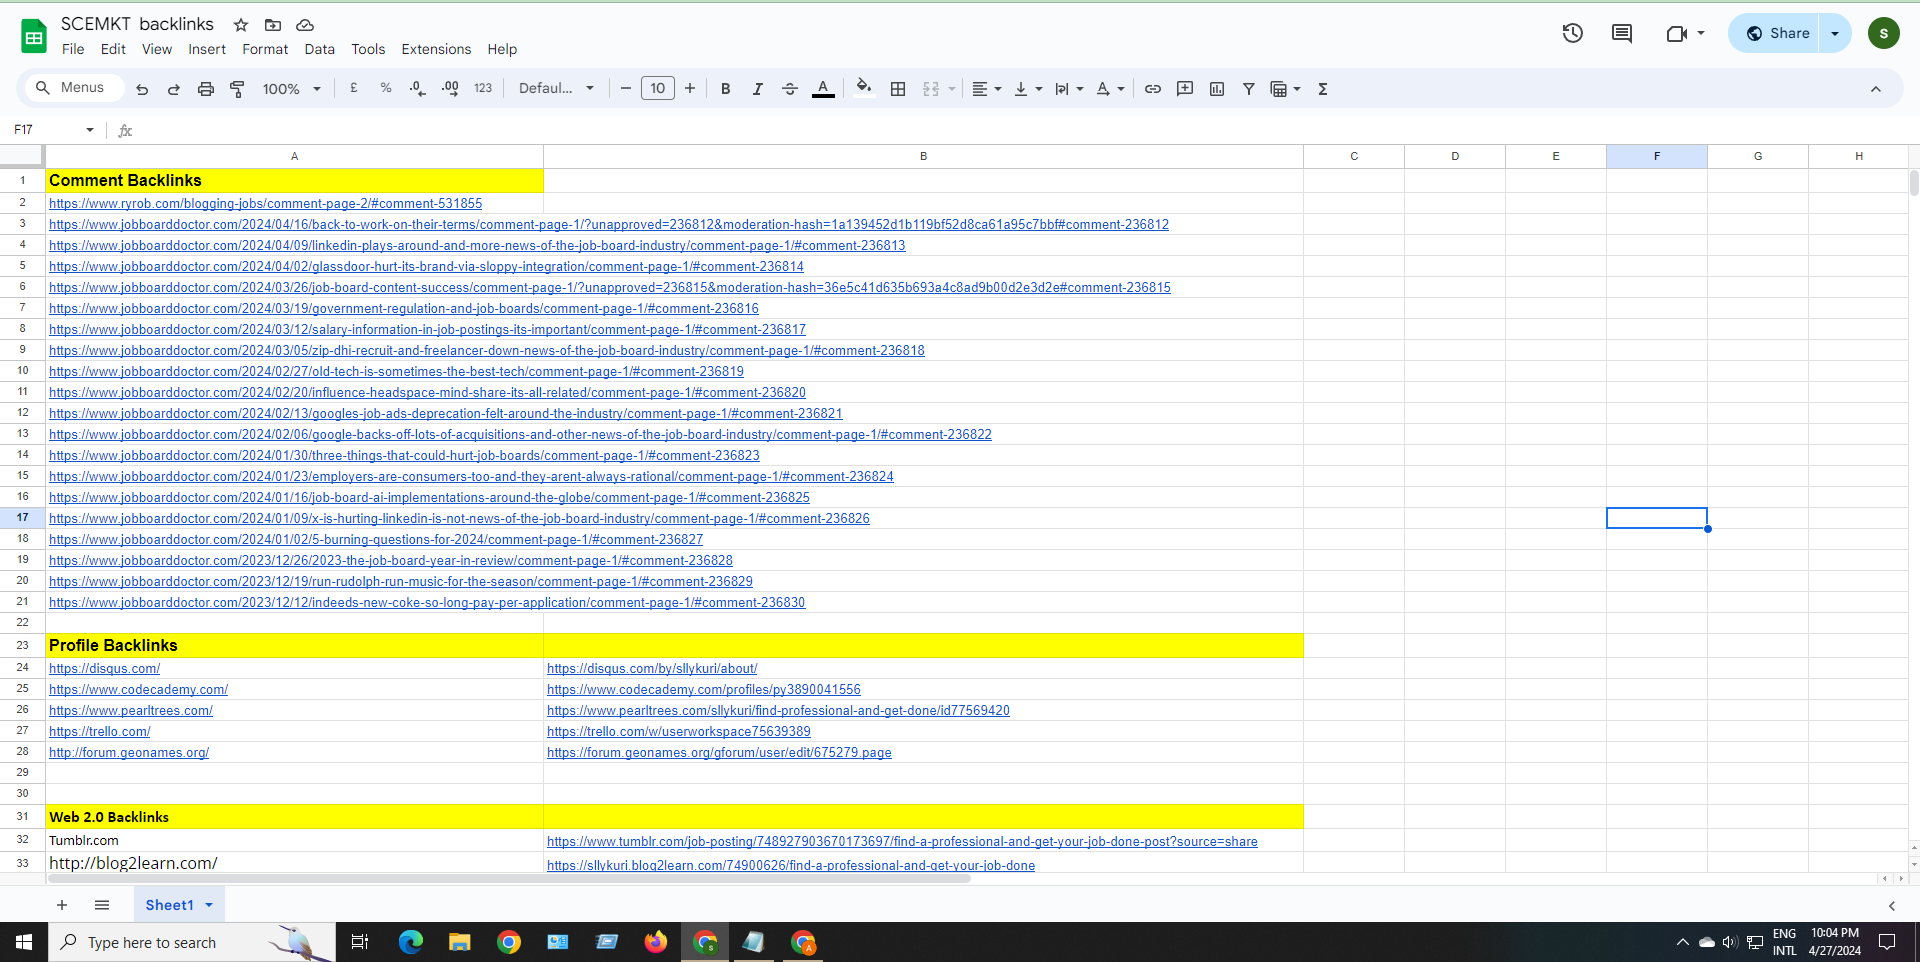The width and height of the screenshot is (1920, 962).
Task: Open the zoom 100% dropdown
Action: (291, 89)
